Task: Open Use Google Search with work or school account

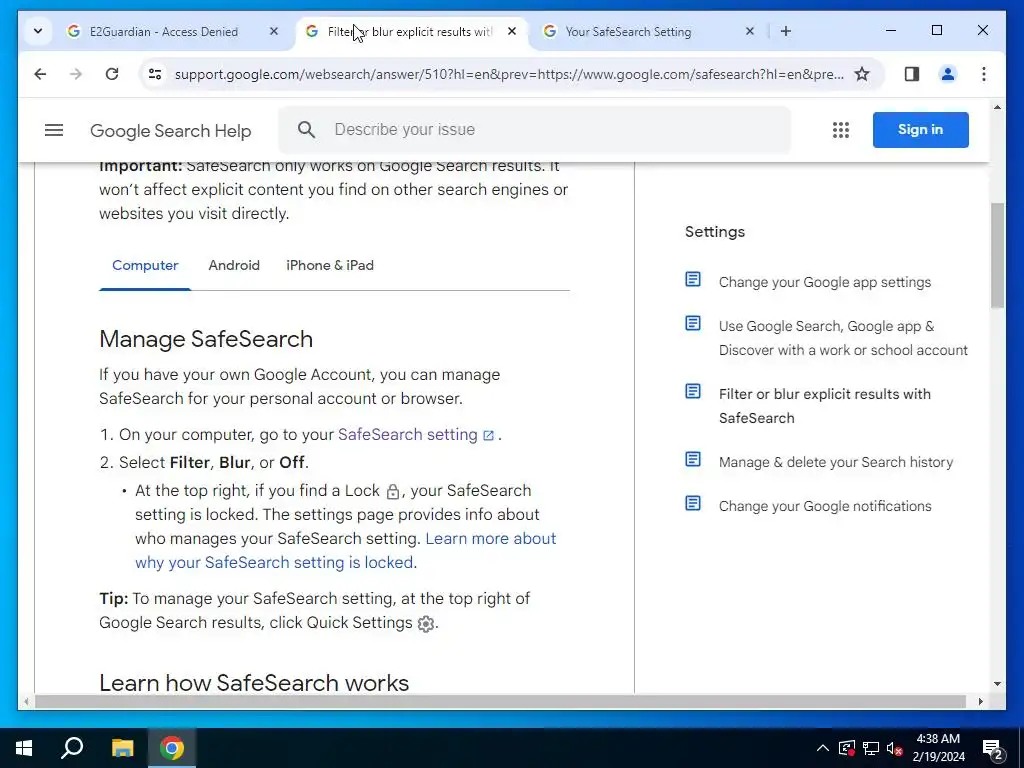Action: click(843, 338)
